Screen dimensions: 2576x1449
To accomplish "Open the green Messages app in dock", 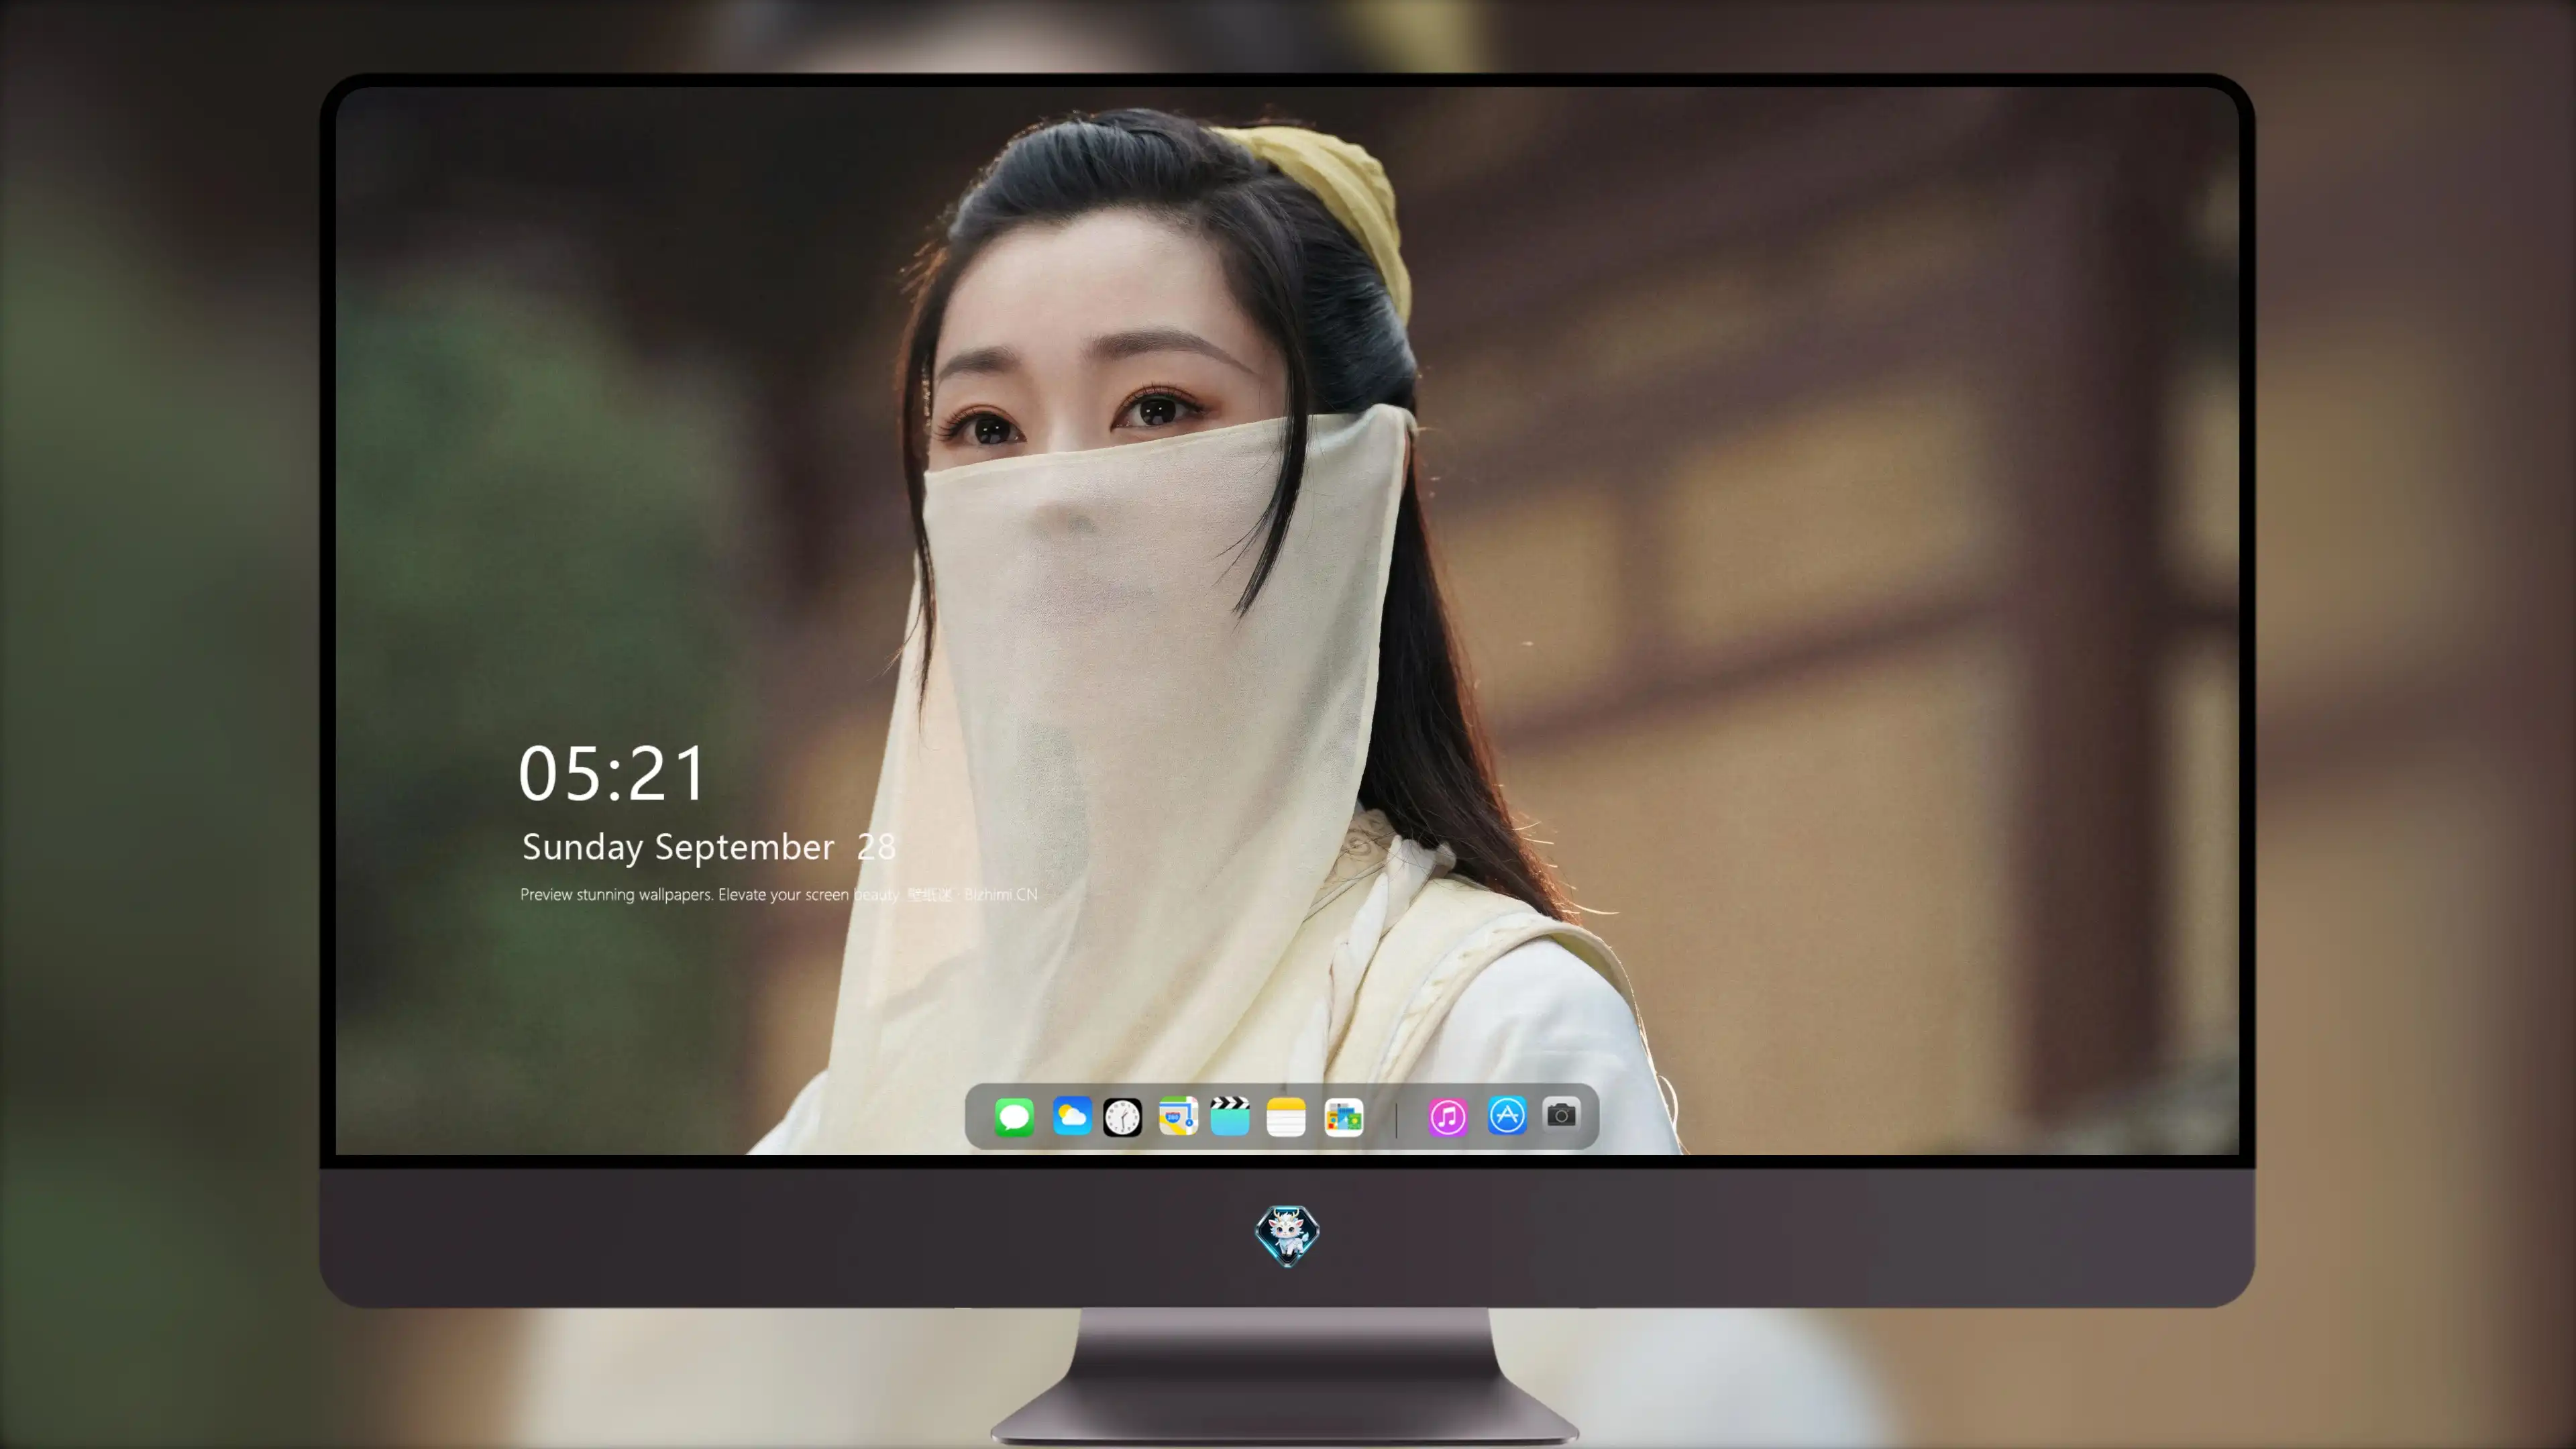I will (x=1014, y=1117).
